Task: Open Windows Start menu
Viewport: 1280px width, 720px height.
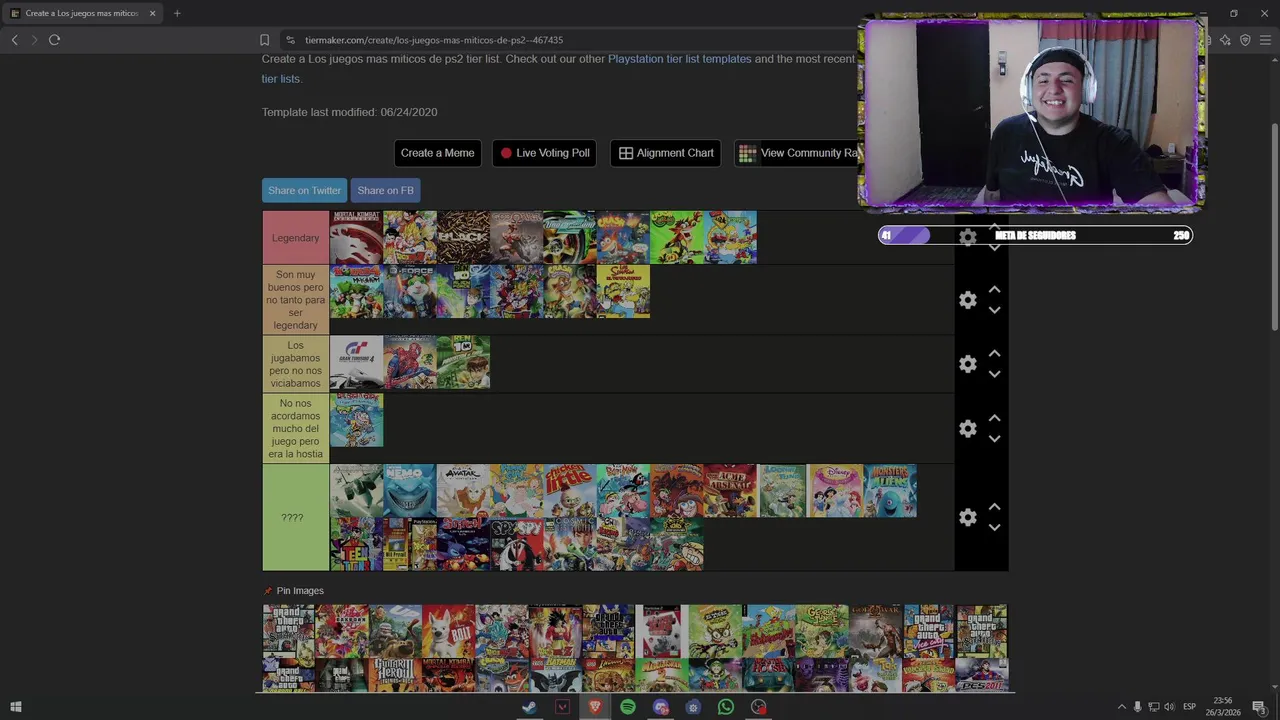Action: 15,707
